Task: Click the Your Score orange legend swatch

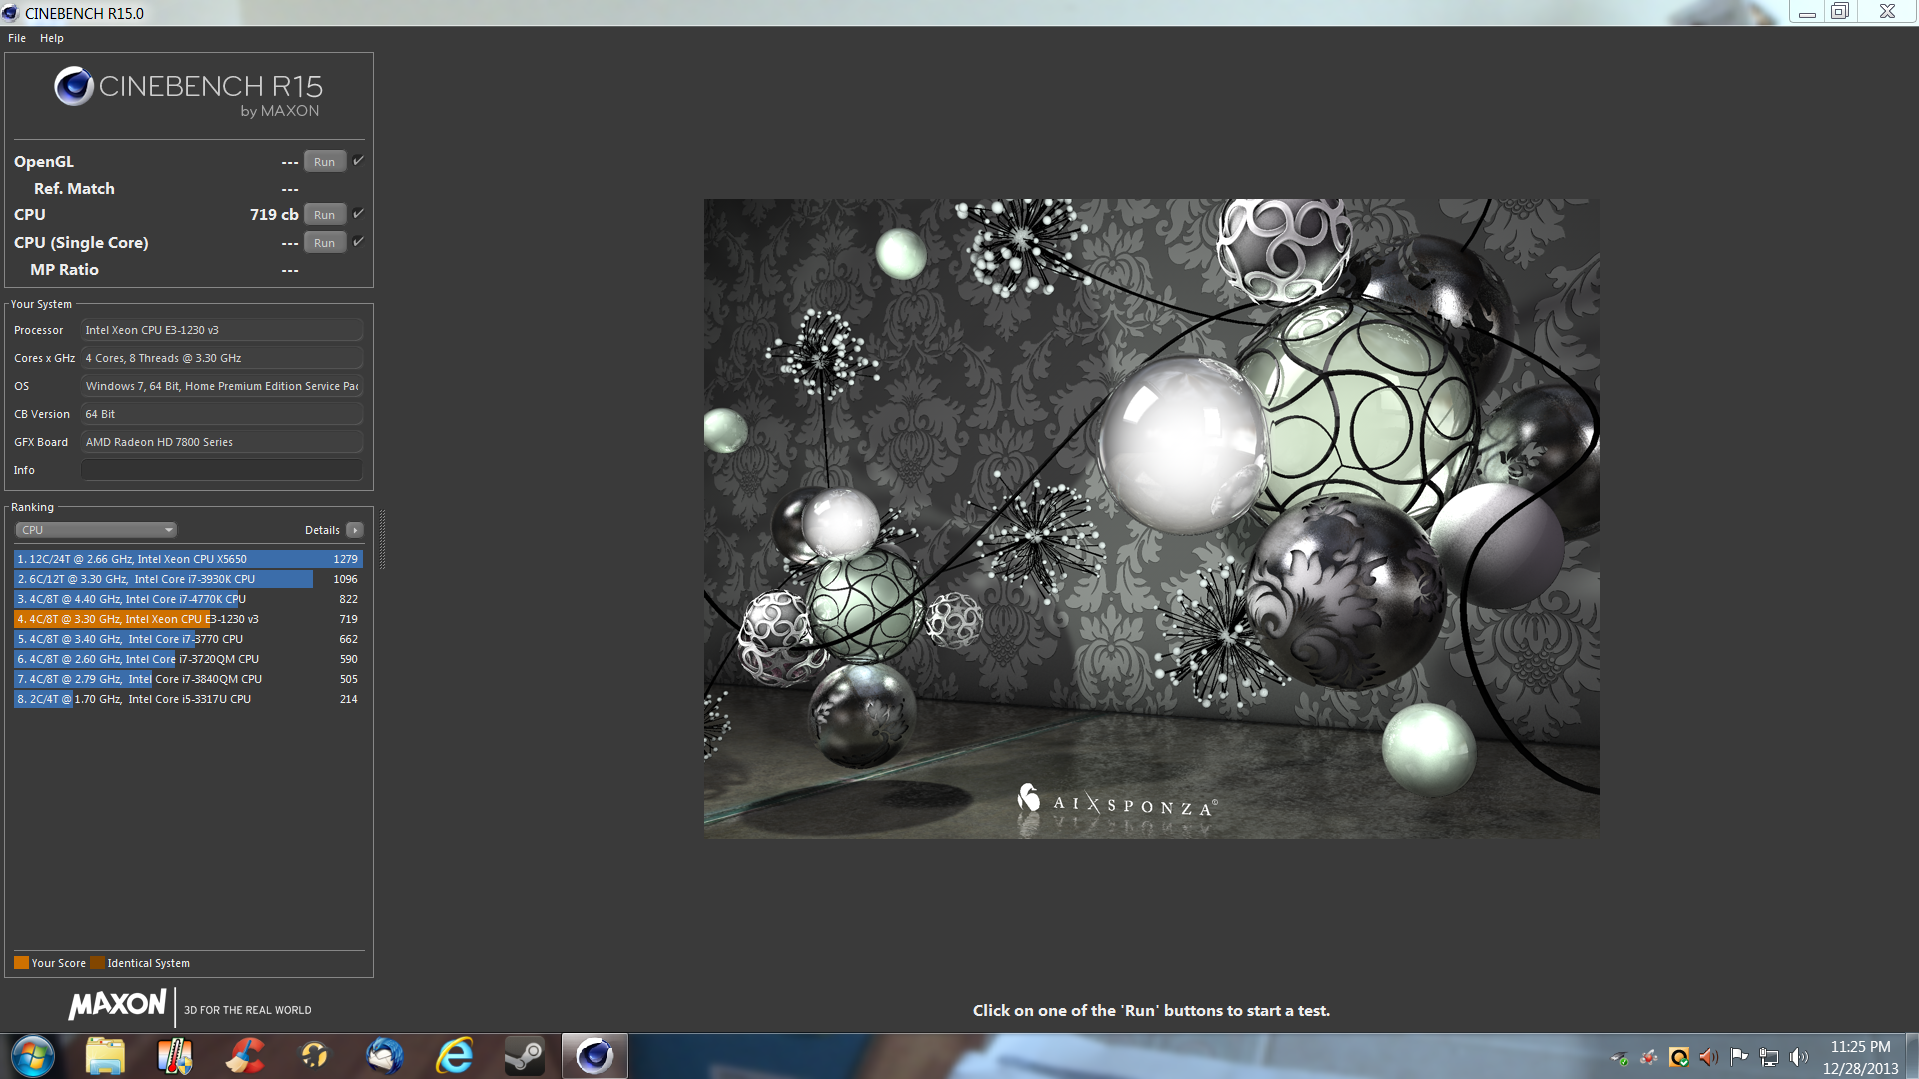Action: tap(21, 963)
